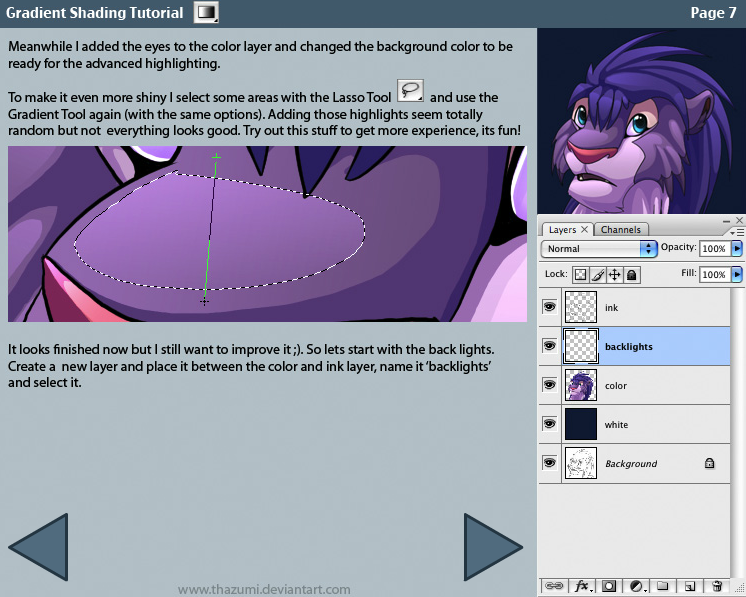Open the Normal blend mode dropdown
The image size is (746, 597).
pos(599,249)
